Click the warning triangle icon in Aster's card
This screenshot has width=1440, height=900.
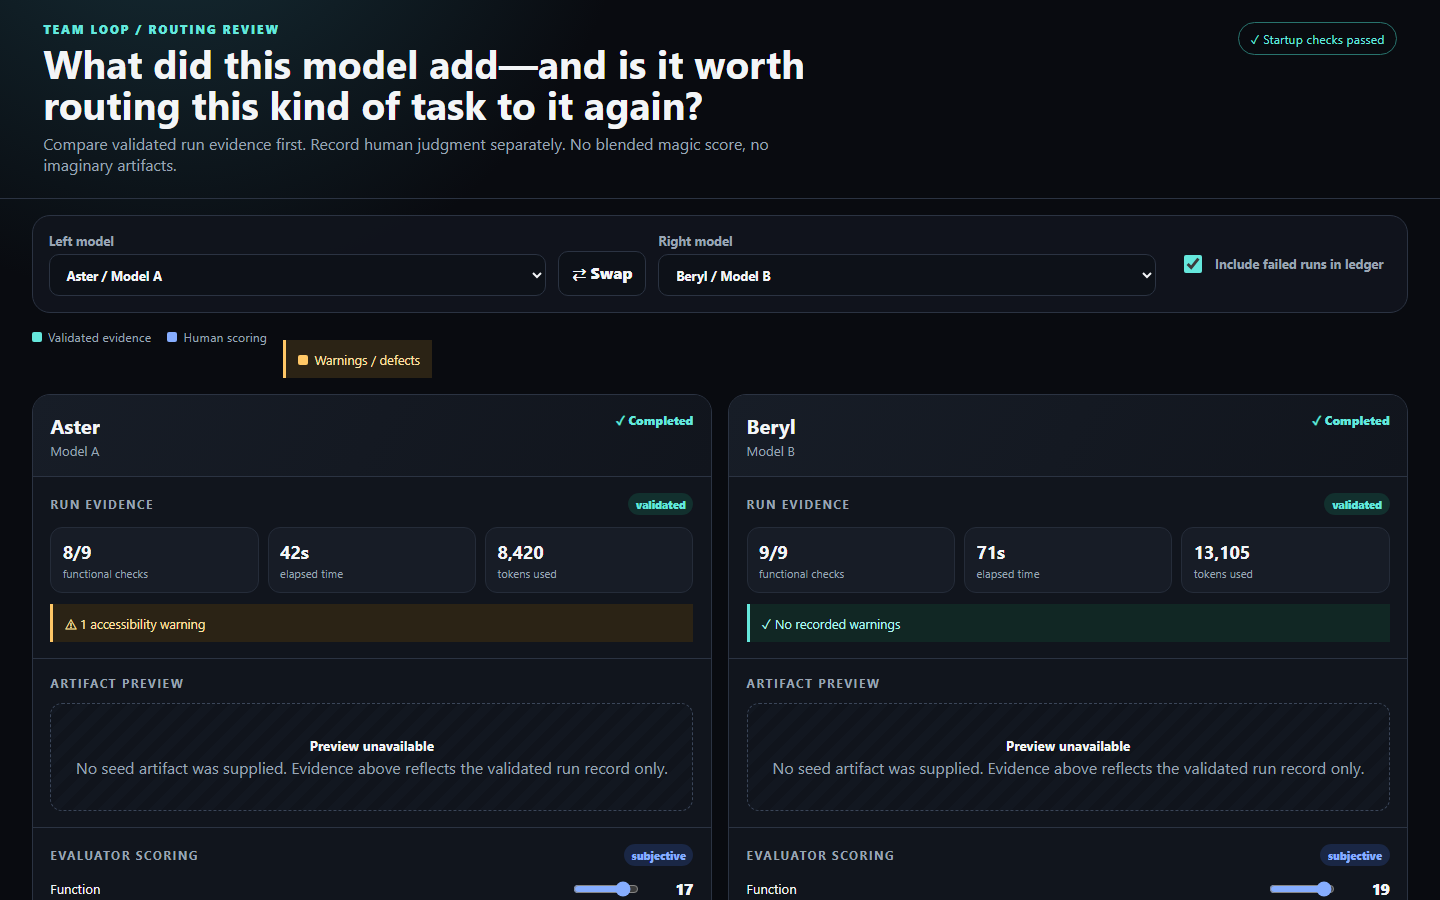point(71,625)
